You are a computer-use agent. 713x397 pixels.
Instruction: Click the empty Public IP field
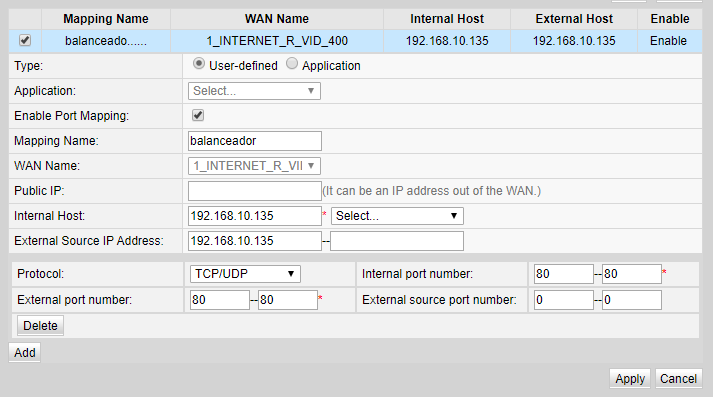coord(255,191)
